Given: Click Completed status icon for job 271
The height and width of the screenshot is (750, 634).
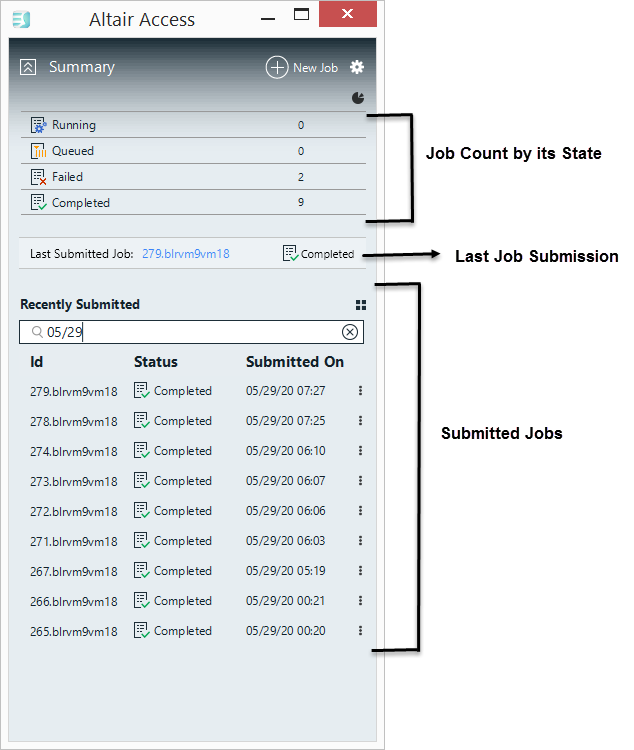Looking at the screenshot, I should pos(142,540).
